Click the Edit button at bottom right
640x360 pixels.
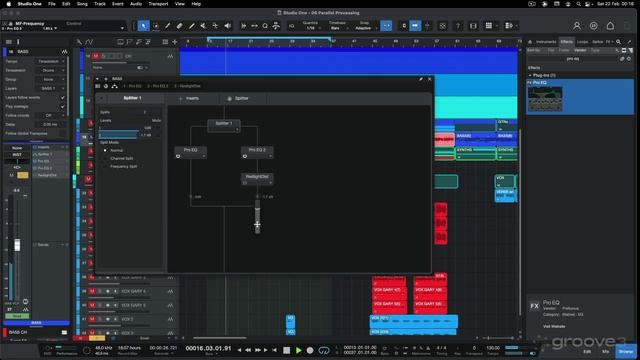pos(587,351)
